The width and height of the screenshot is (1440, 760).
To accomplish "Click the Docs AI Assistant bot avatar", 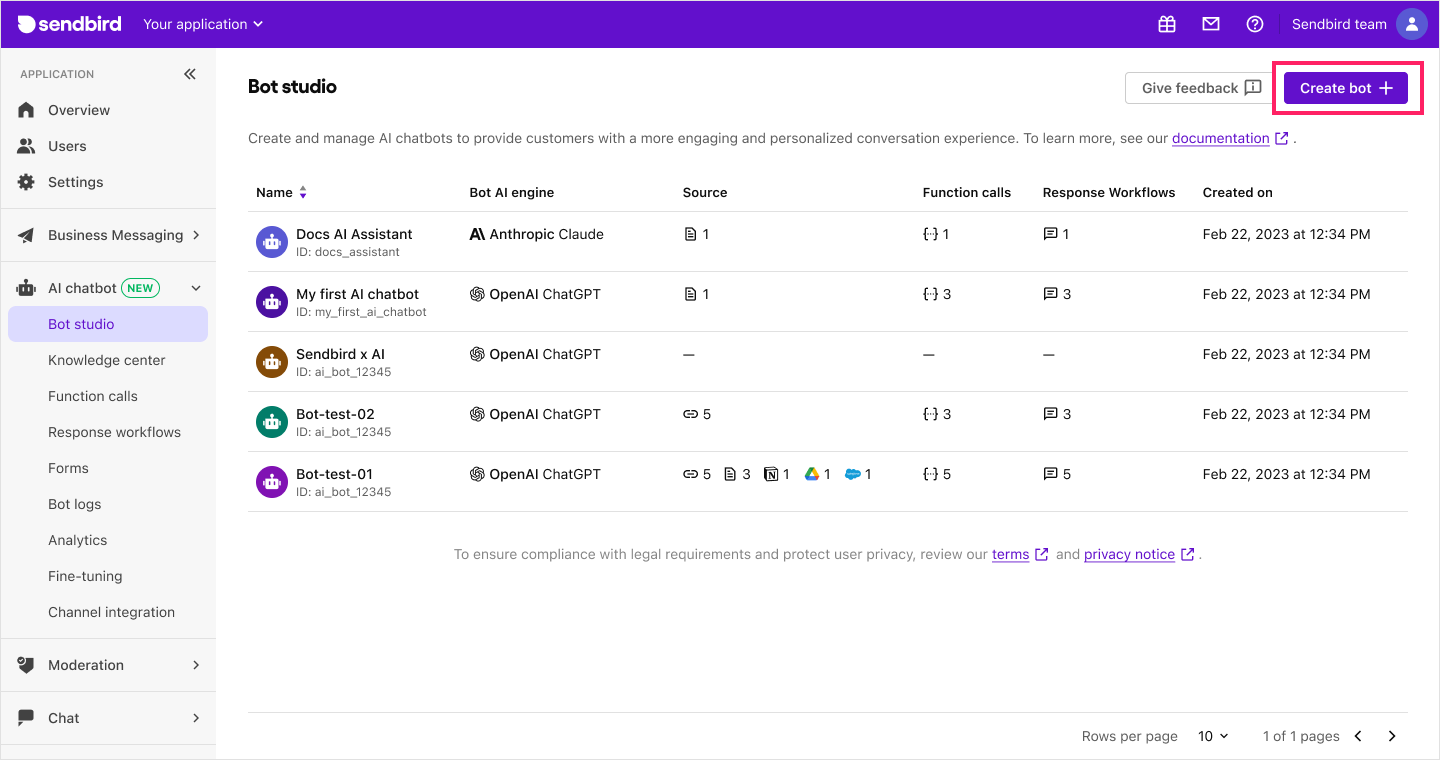I will click(272, 241).
